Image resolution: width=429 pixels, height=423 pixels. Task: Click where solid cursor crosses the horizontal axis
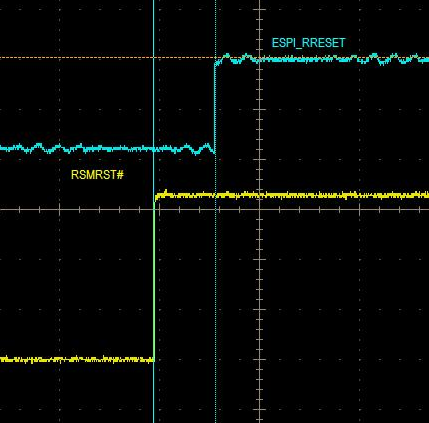point(154,209)
